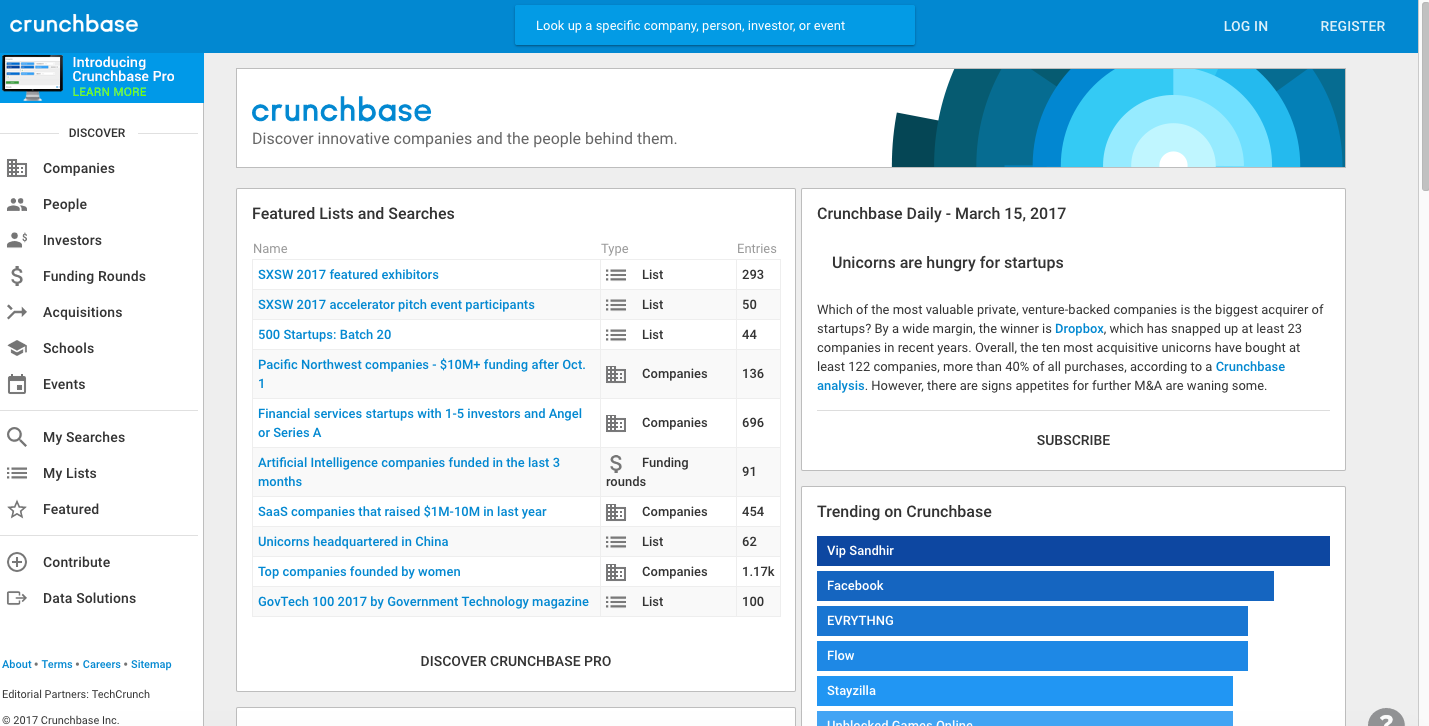
Task: Click the My Lists icon in sidebar
Action: point(17,473)
